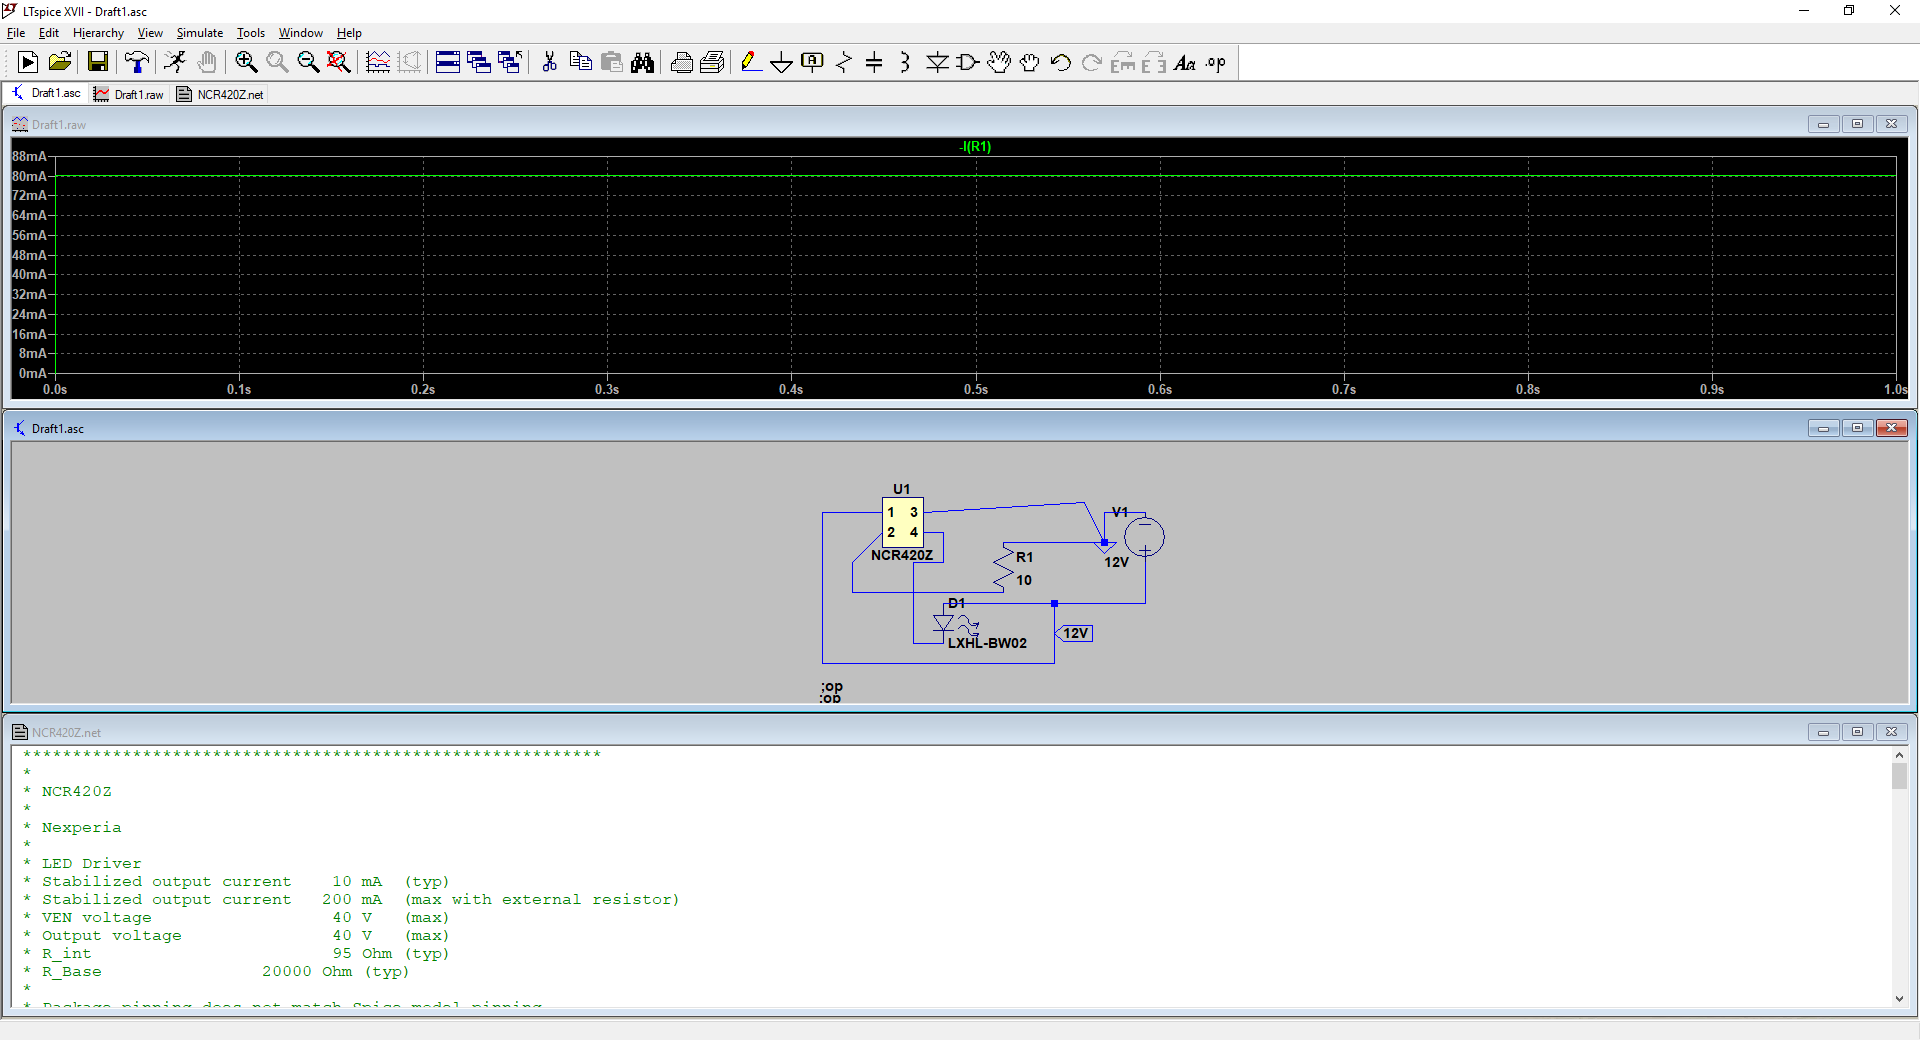Image resolution: width=1920 pixels, height=1040 pixels.
Task: Select the Draw Wire pencil tool
Action: (751, 63)
